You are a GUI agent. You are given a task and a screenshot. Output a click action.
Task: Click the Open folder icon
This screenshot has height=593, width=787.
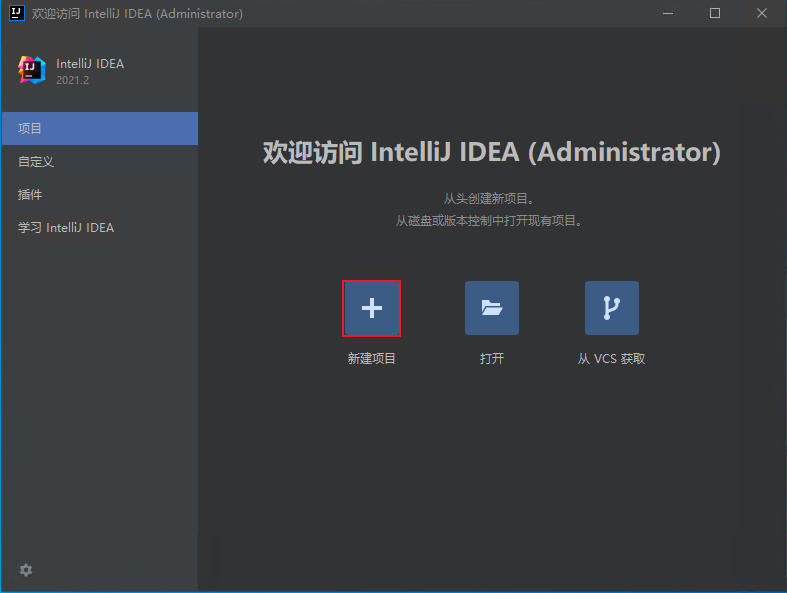pos(492,308)
